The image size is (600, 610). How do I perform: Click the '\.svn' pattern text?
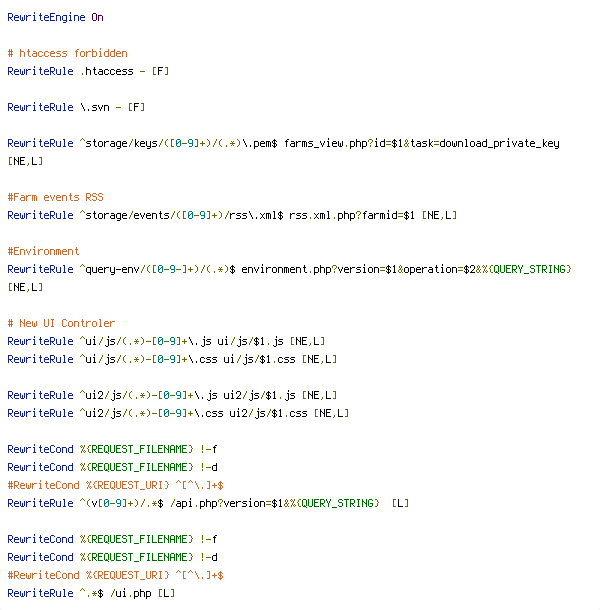[95, 107]
